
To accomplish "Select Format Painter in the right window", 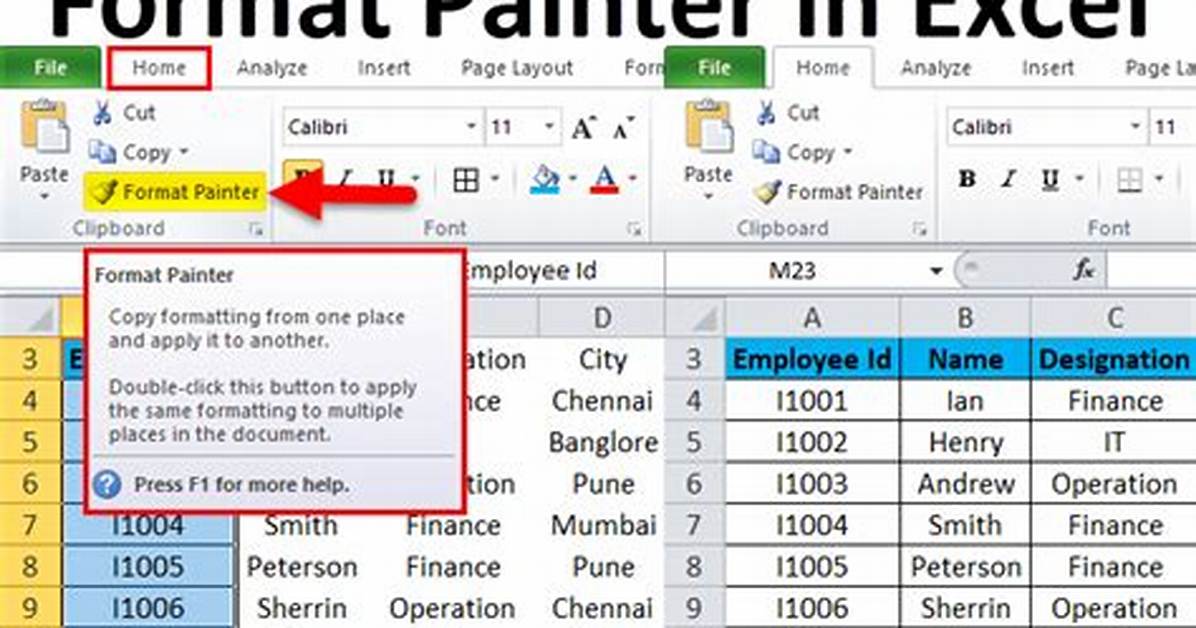I will [838, 192].
